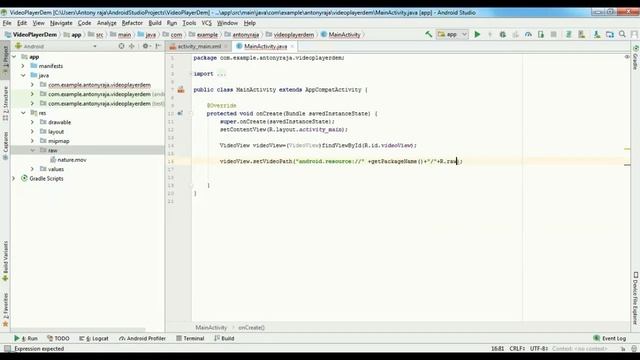Click onCreate() in editor breadcrumb

tap(251, 327)
